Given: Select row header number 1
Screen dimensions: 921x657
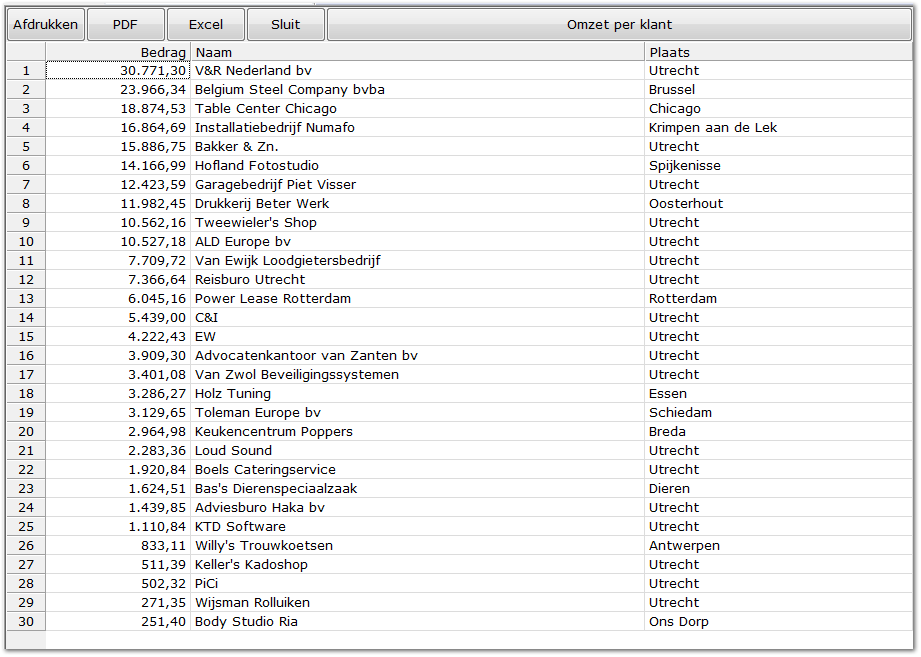Looking at the screenshot, I should click(26, 70).
